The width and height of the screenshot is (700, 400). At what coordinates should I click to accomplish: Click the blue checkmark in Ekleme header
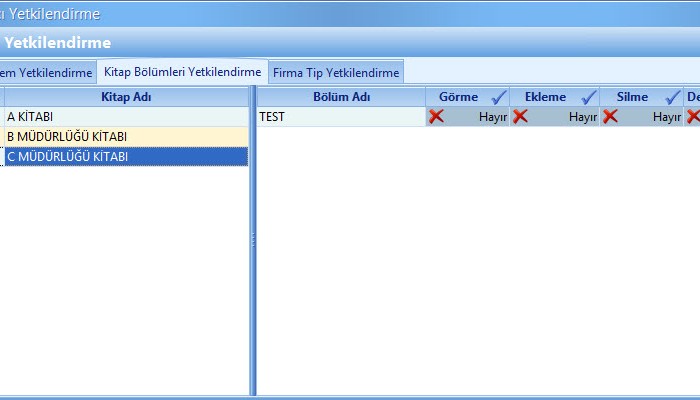click(x=589, y=97)
